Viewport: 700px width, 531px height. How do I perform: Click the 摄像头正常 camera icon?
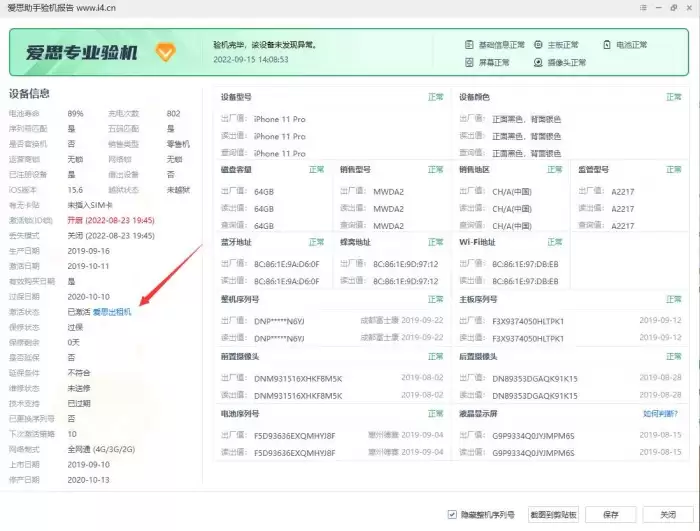[538, 63]
